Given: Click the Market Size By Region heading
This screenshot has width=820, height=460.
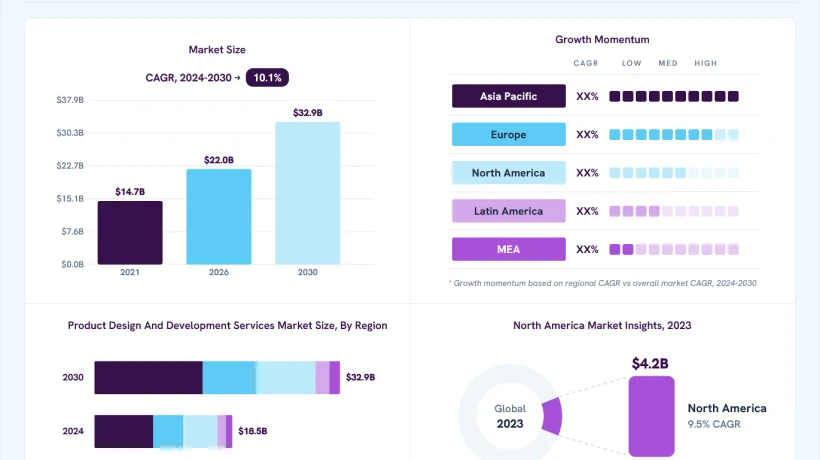Looking at the screenshot, I should (227, 325).
